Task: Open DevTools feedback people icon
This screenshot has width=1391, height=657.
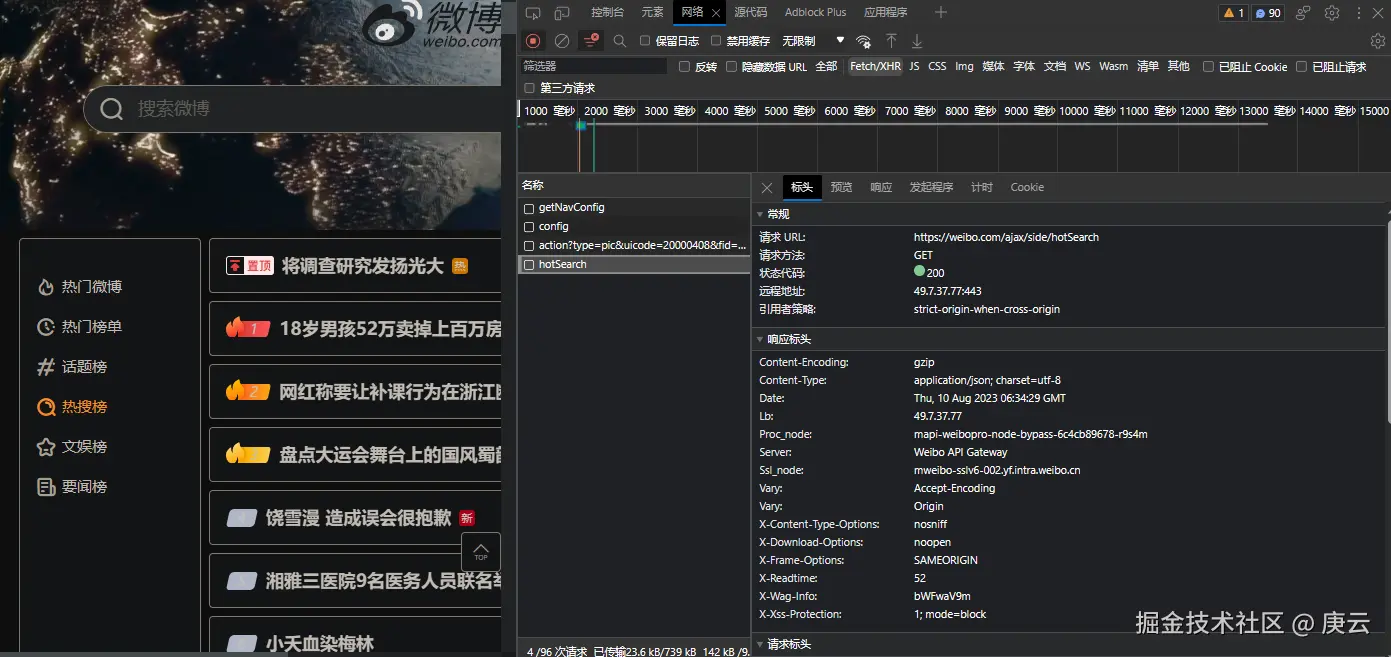Action: coord(1302,13)
